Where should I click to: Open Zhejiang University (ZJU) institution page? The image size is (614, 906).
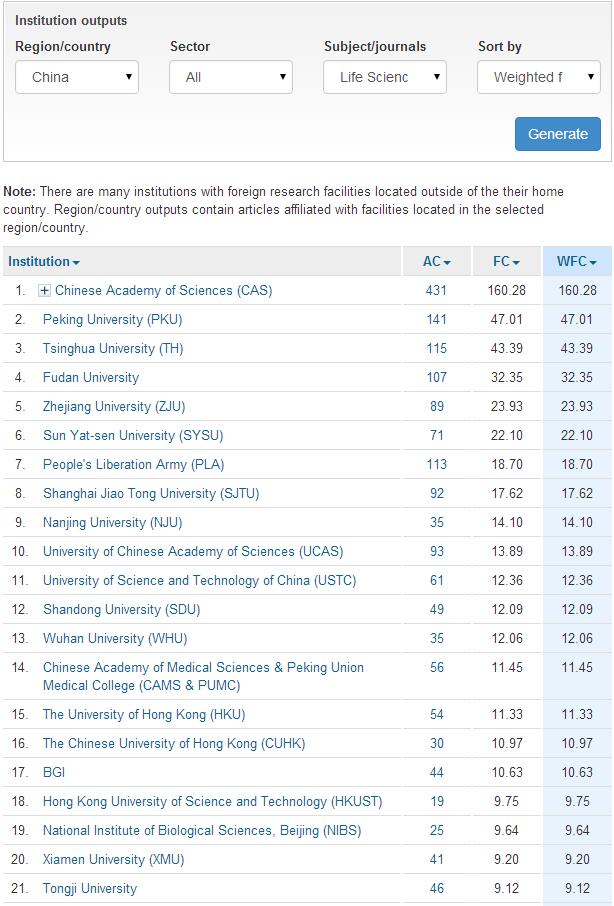[x=114, y=407]
